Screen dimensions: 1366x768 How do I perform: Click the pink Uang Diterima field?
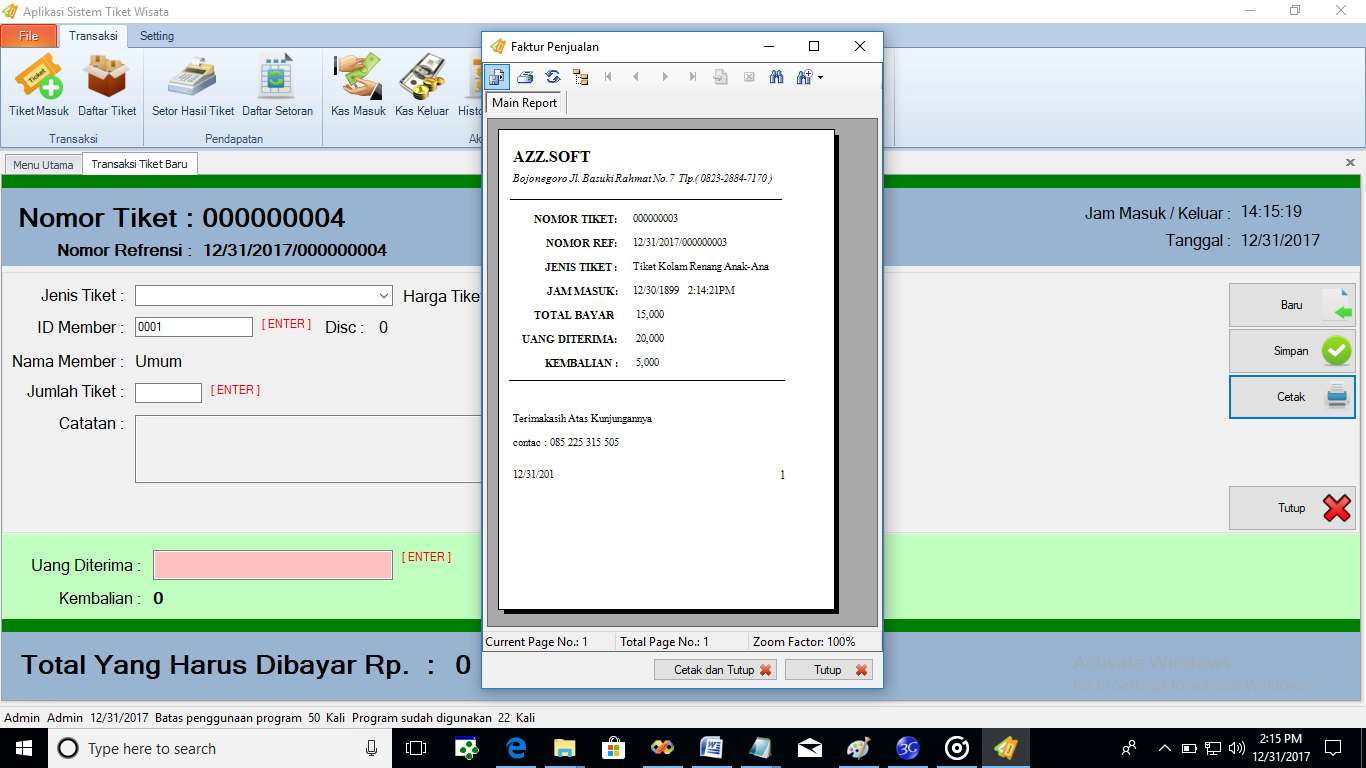click(x=273, y=565)
